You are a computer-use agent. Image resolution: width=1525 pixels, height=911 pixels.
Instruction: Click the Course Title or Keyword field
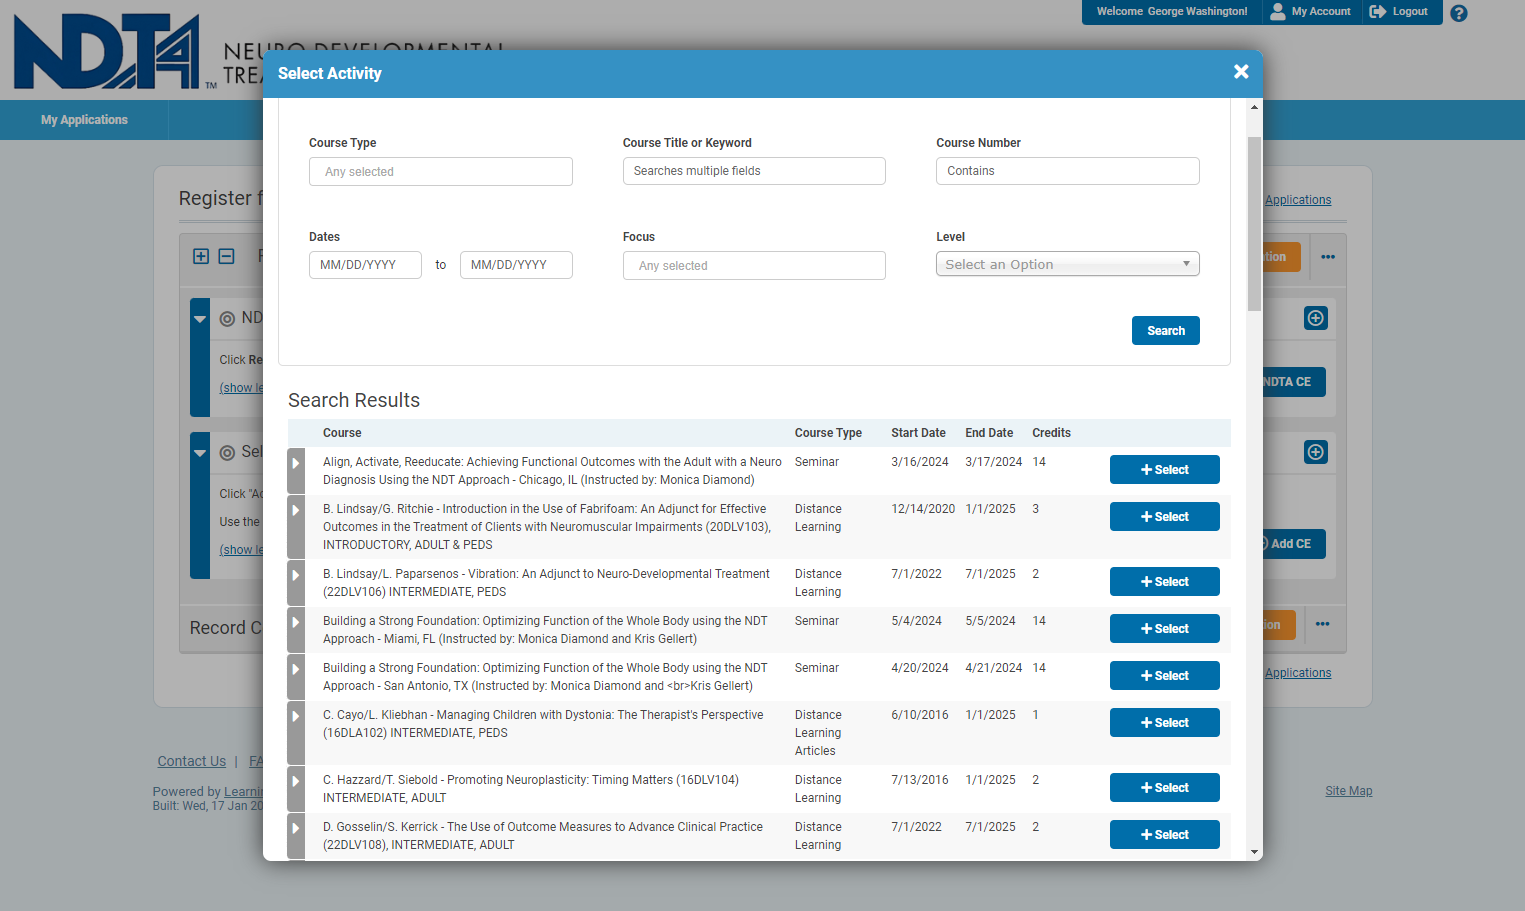tap(754, 171)
